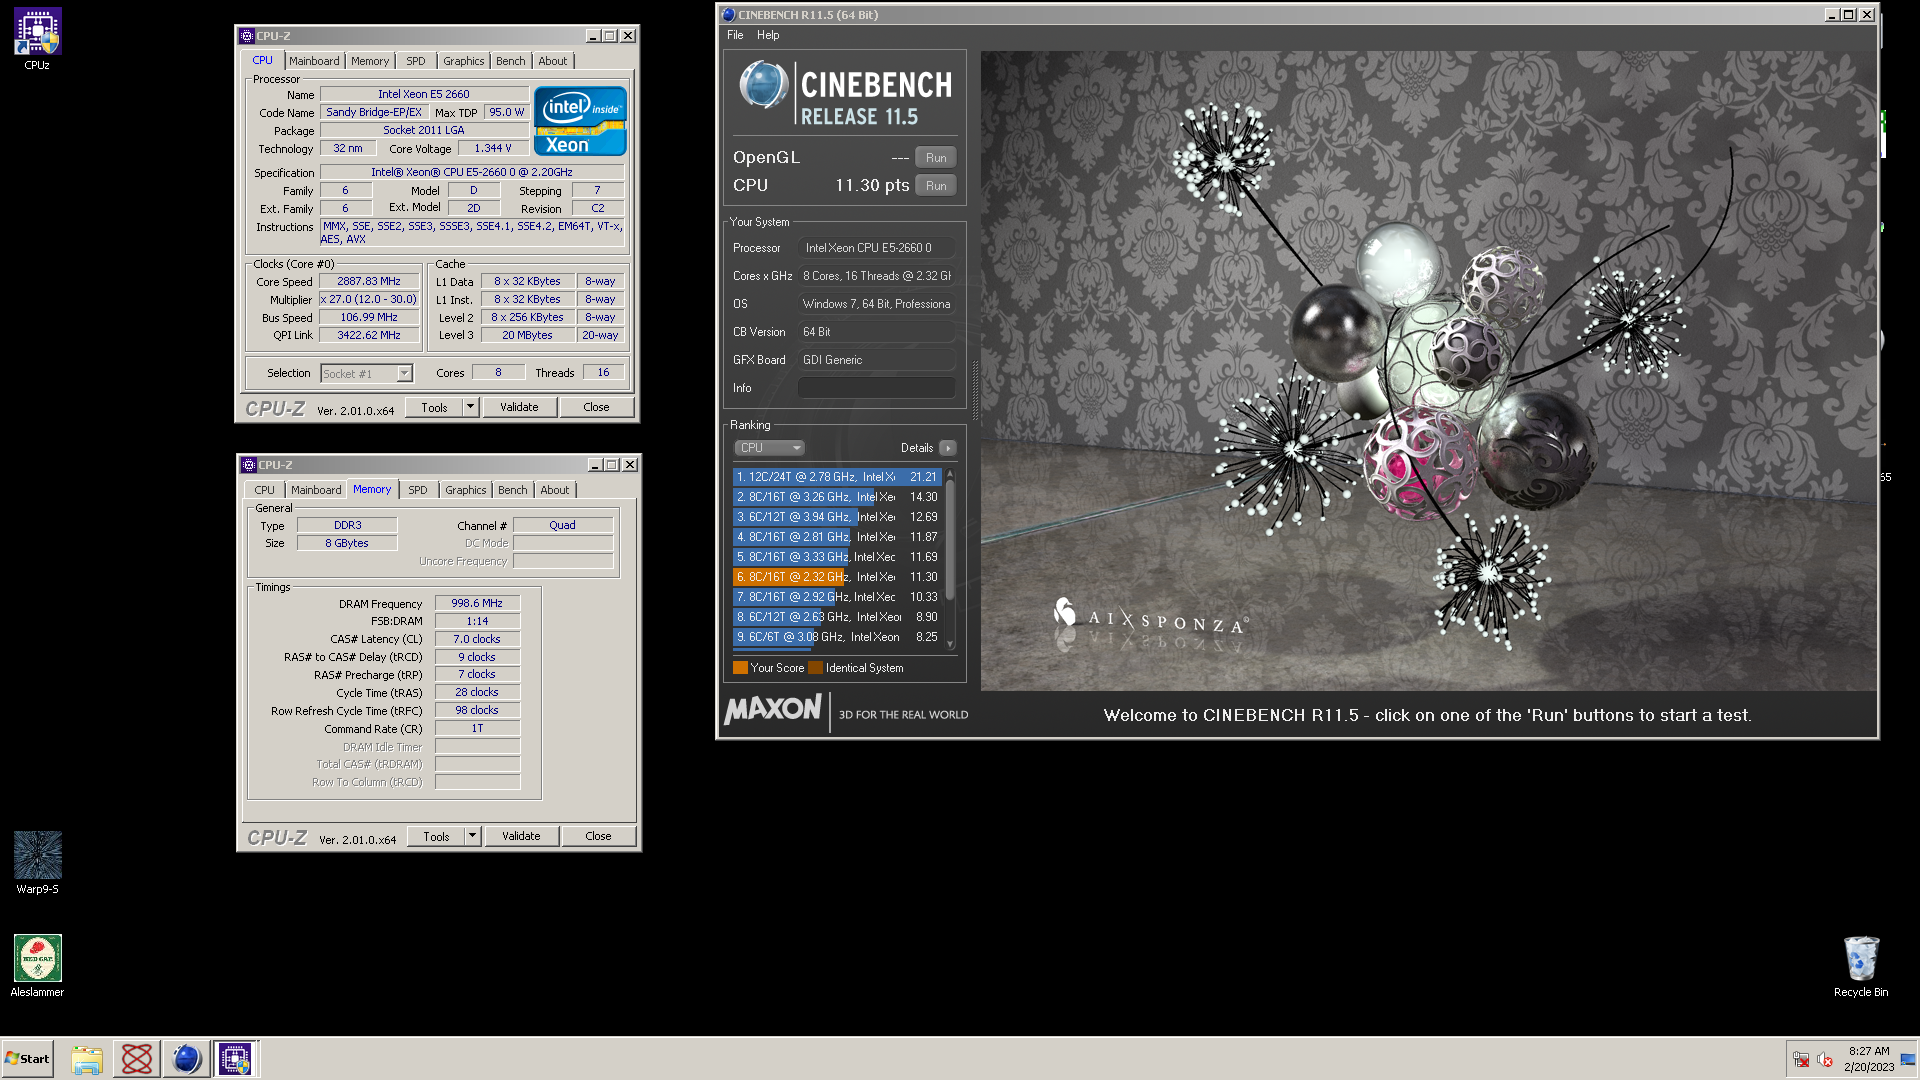
Task: Switch to About tab in upper CPU-Z
Action: (x=553, y=61)
